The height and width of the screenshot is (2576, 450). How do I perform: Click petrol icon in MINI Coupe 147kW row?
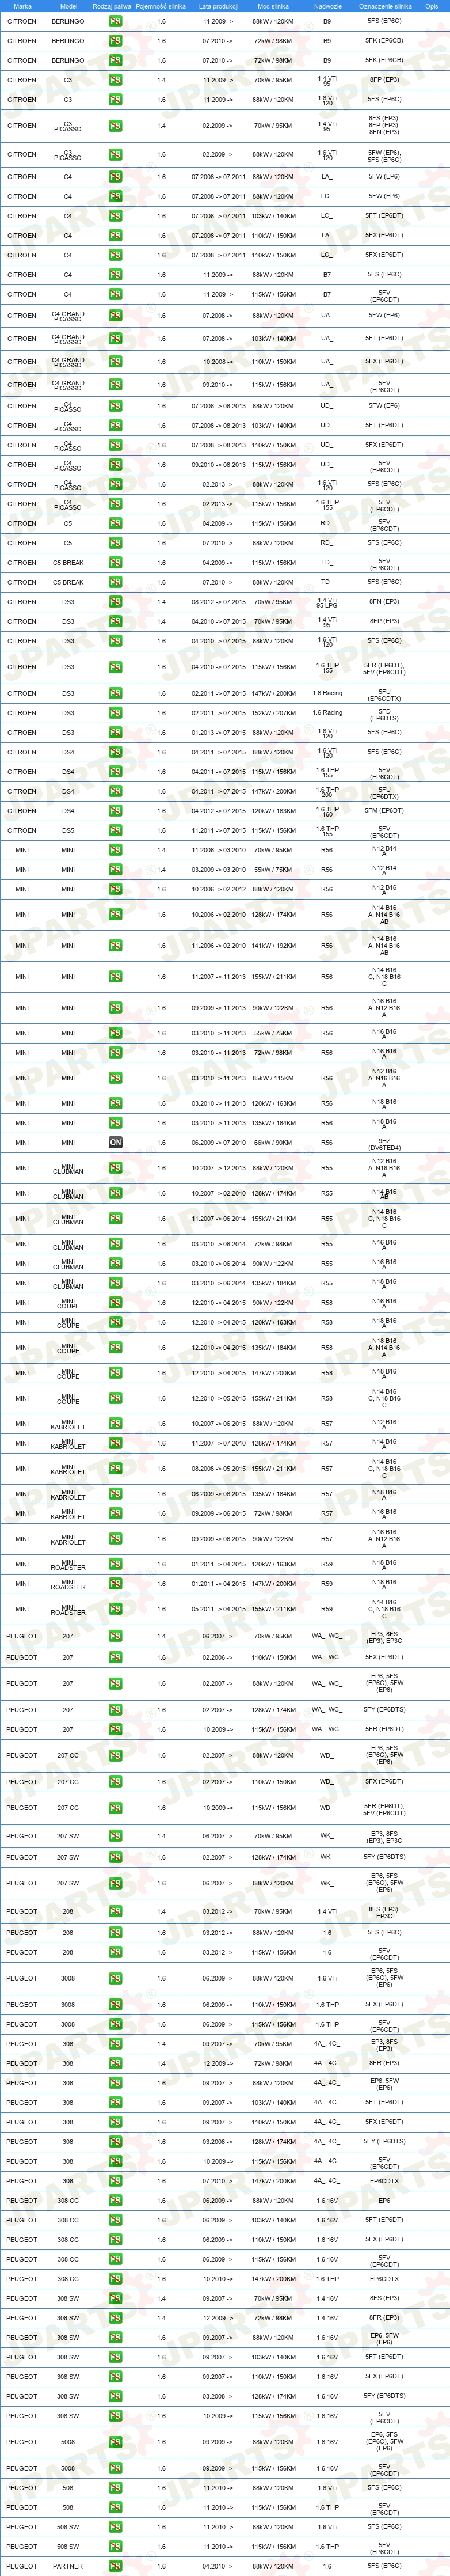116,1373
